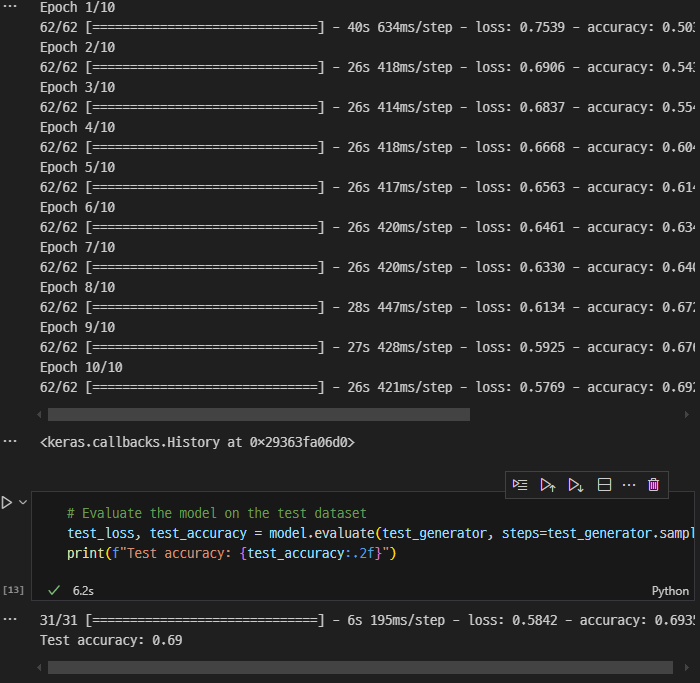
Task: Click loss value 0.6134
Action: (x=542, y=307)
